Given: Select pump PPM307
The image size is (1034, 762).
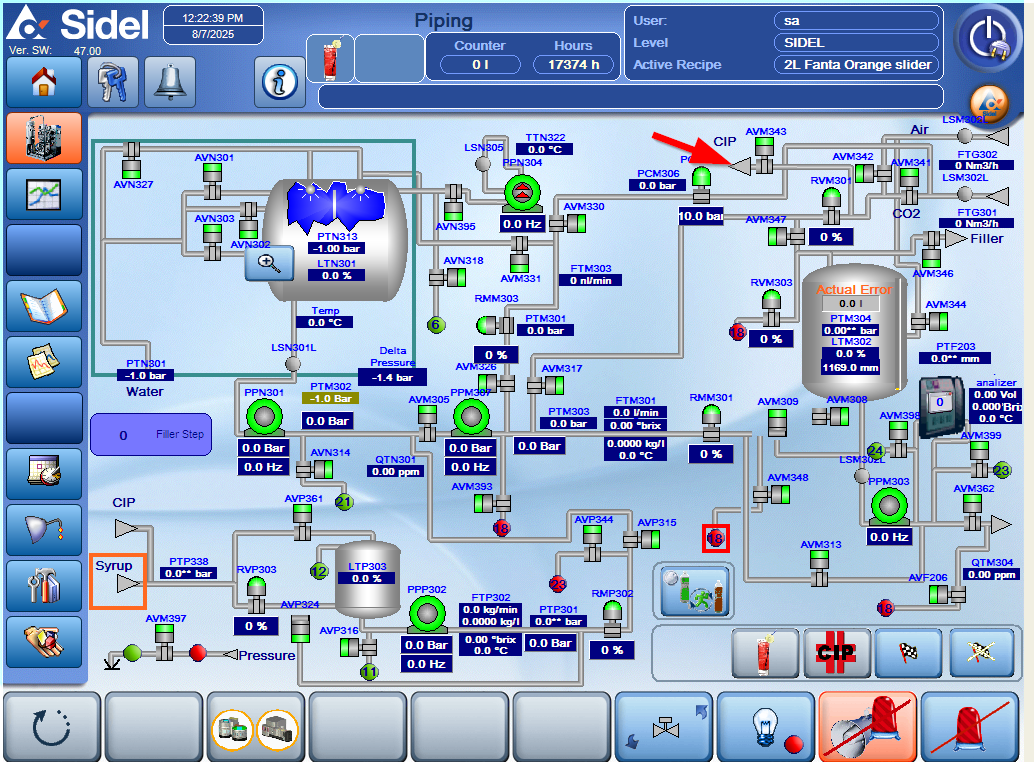Looking at the screenshot, I should click(x=471, y=418).
